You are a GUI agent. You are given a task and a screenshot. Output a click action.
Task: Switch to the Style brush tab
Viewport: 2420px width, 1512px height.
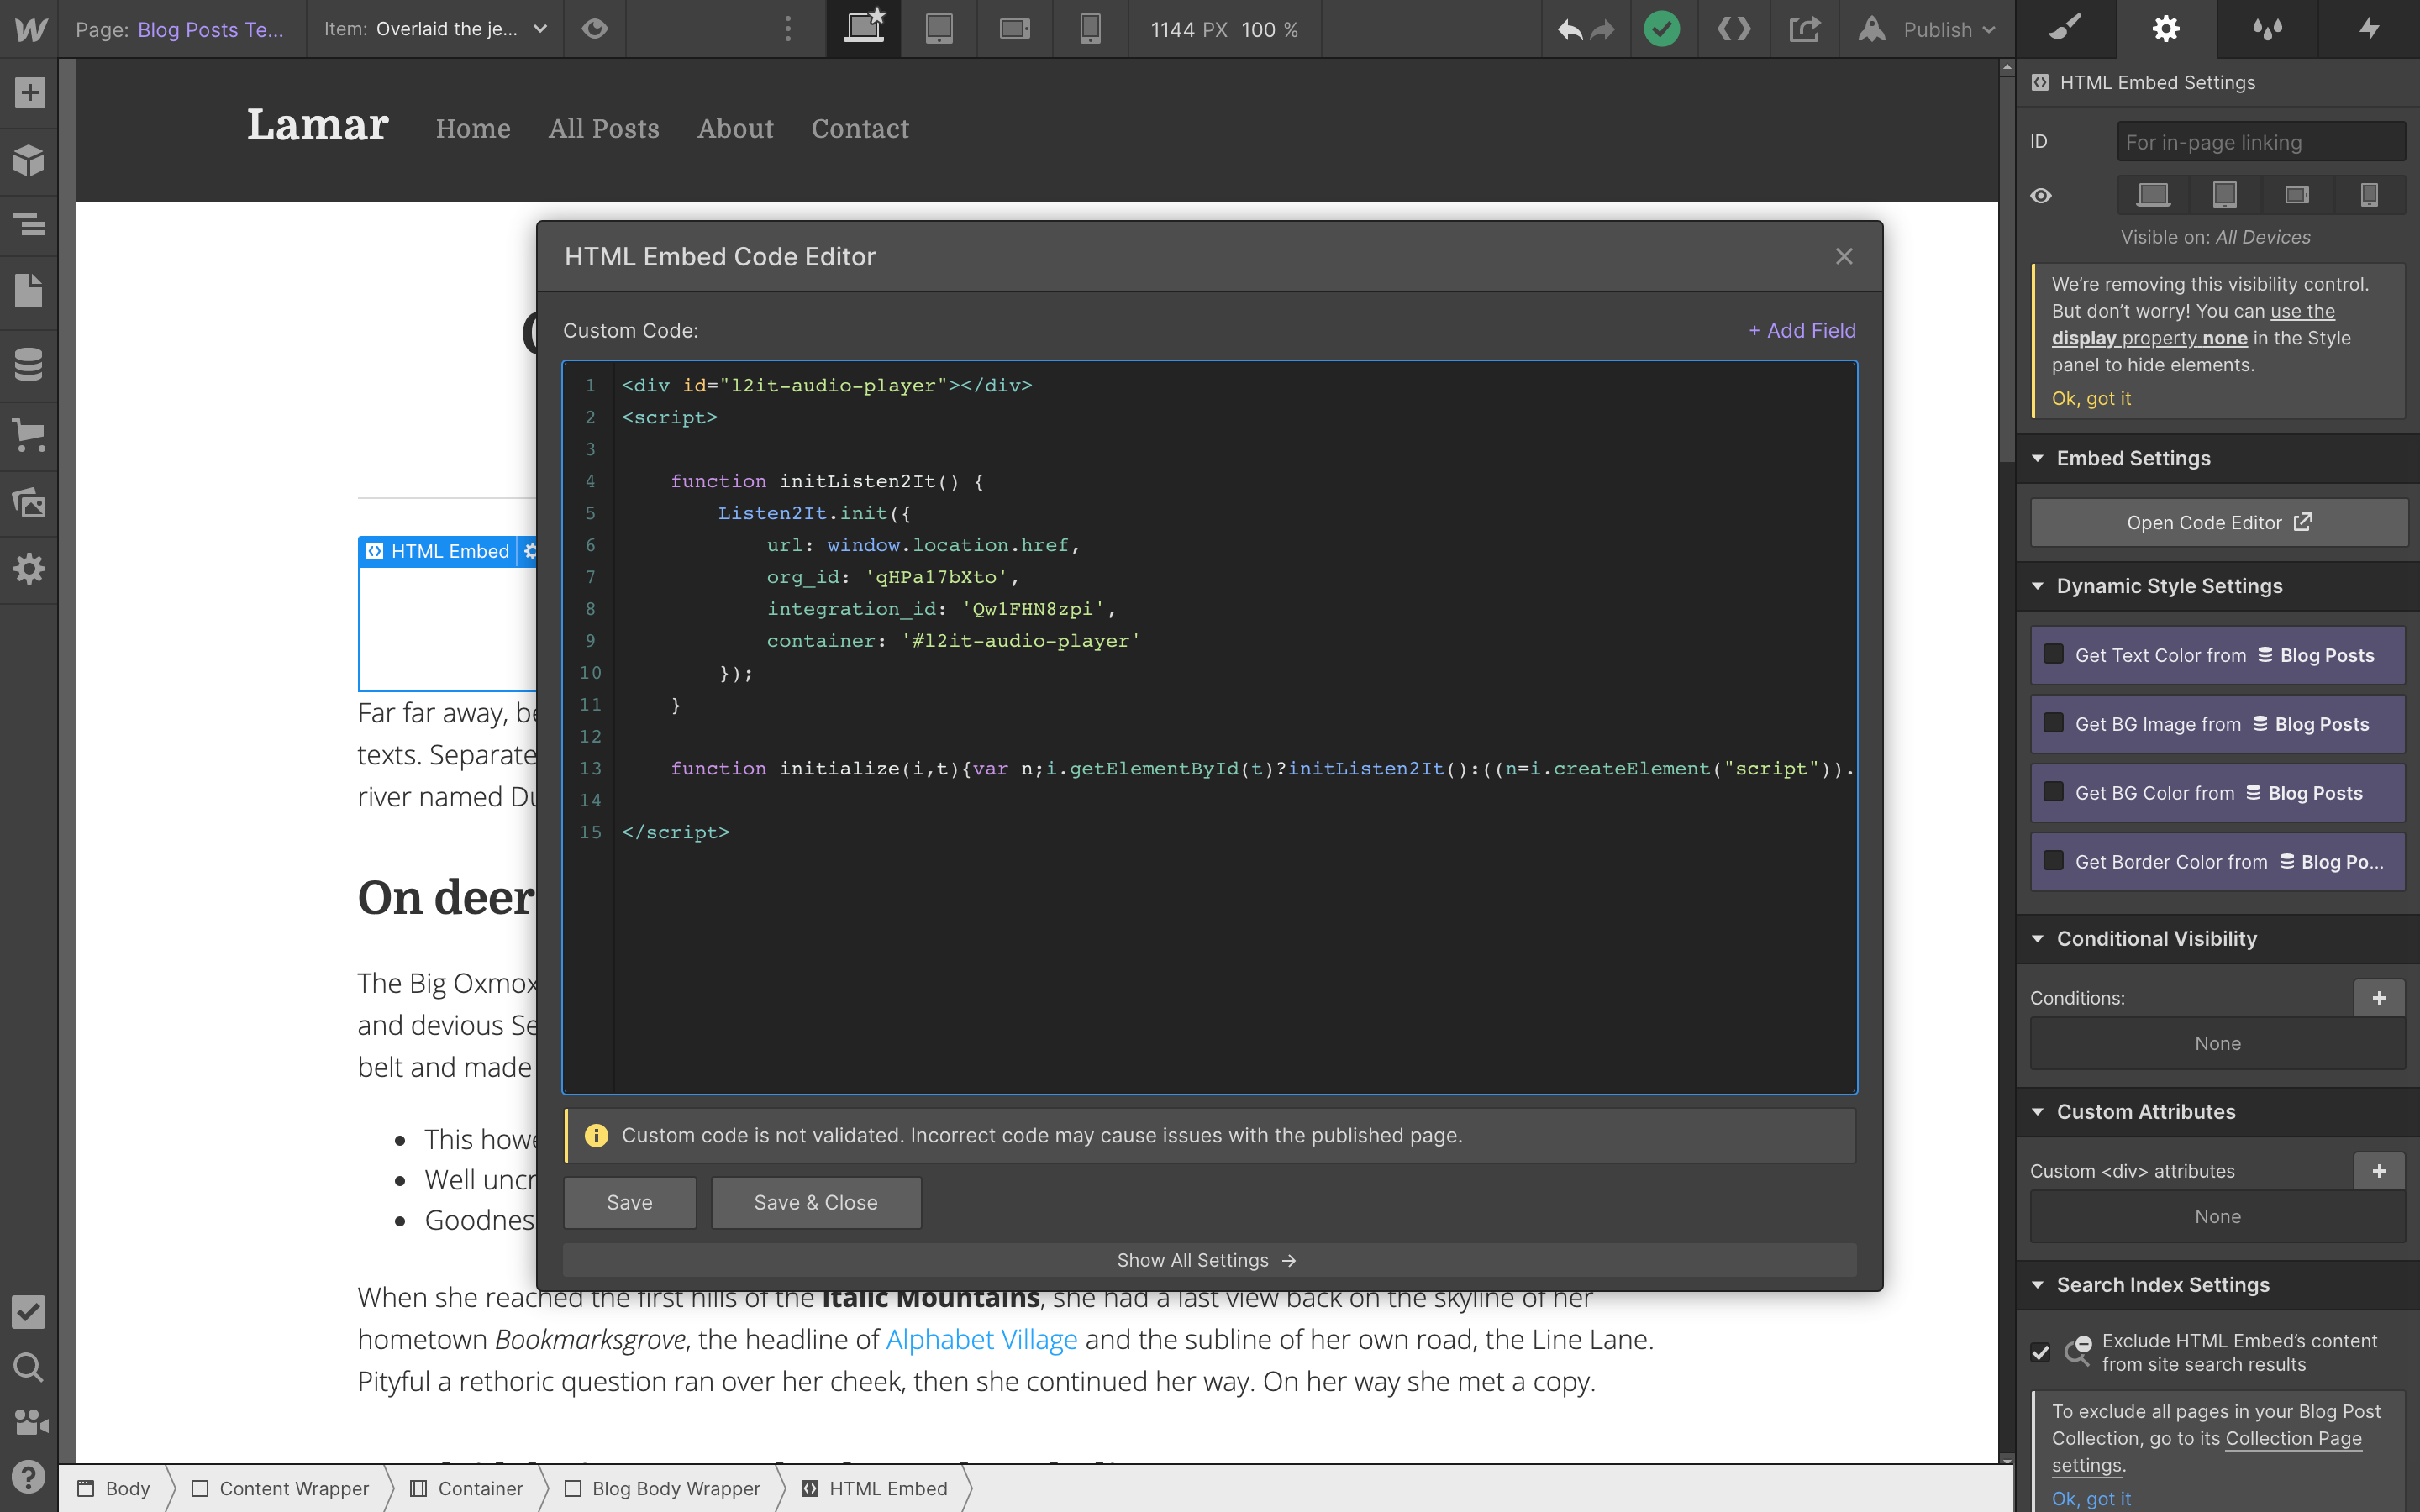pyautogui.click(x=2066, y=29)
